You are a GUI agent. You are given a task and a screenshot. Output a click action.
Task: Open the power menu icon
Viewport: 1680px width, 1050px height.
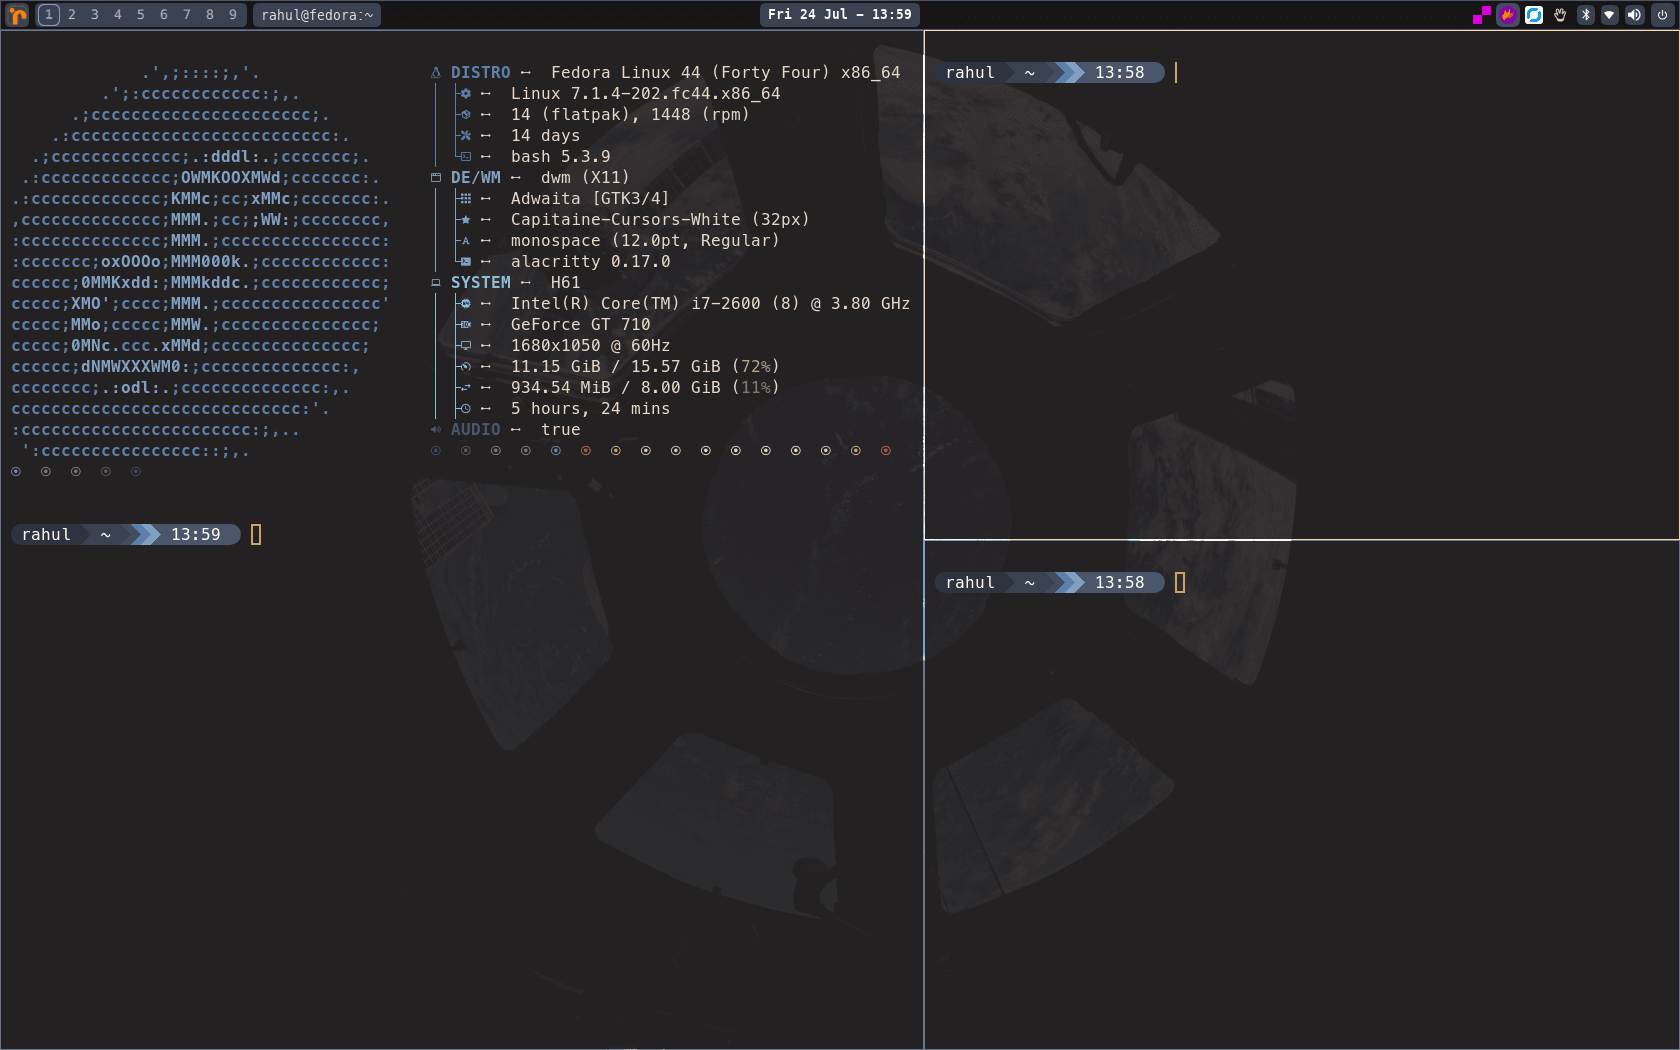click(1662, 15)
